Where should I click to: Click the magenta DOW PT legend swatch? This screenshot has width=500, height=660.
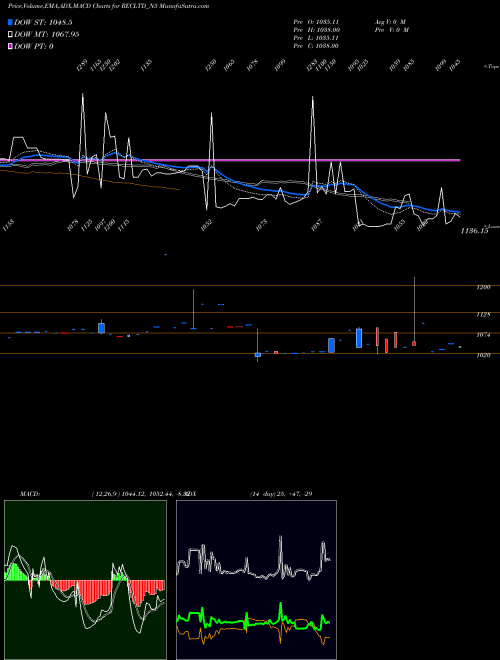(x=10, y=46)
